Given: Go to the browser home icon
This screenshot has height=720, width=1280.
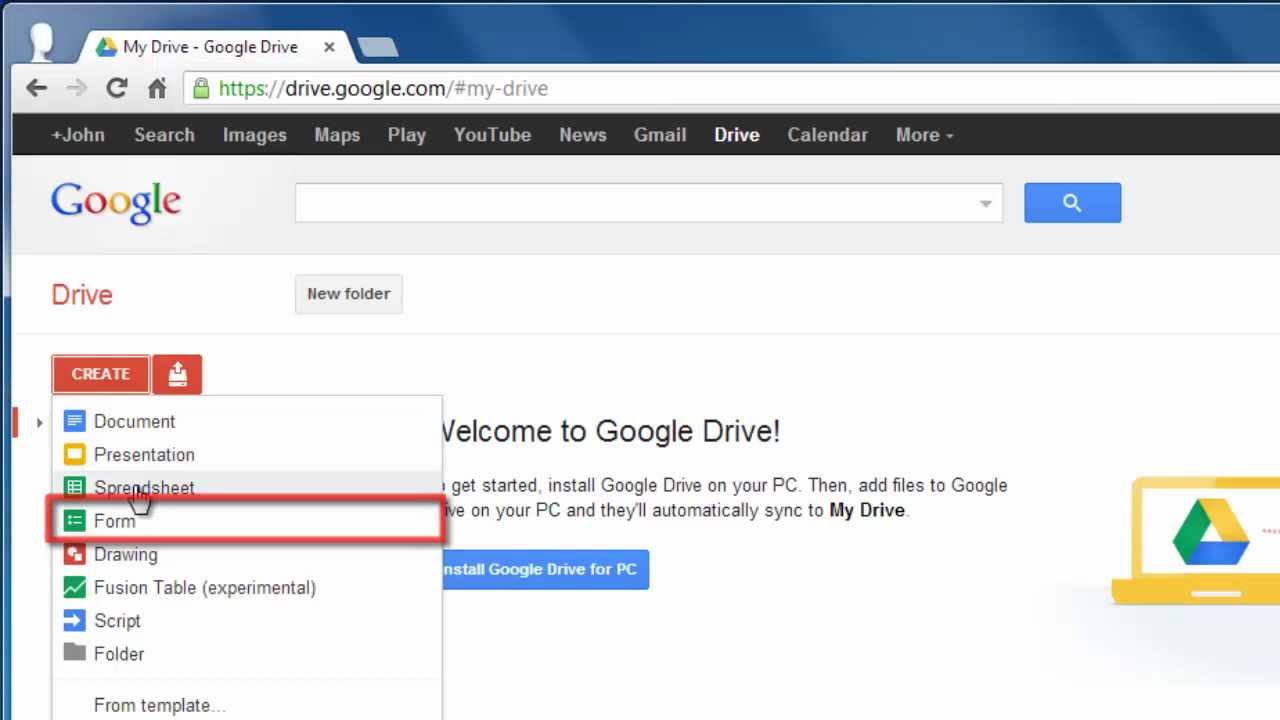Looking at the screenshot, I should tap(157, 88).
